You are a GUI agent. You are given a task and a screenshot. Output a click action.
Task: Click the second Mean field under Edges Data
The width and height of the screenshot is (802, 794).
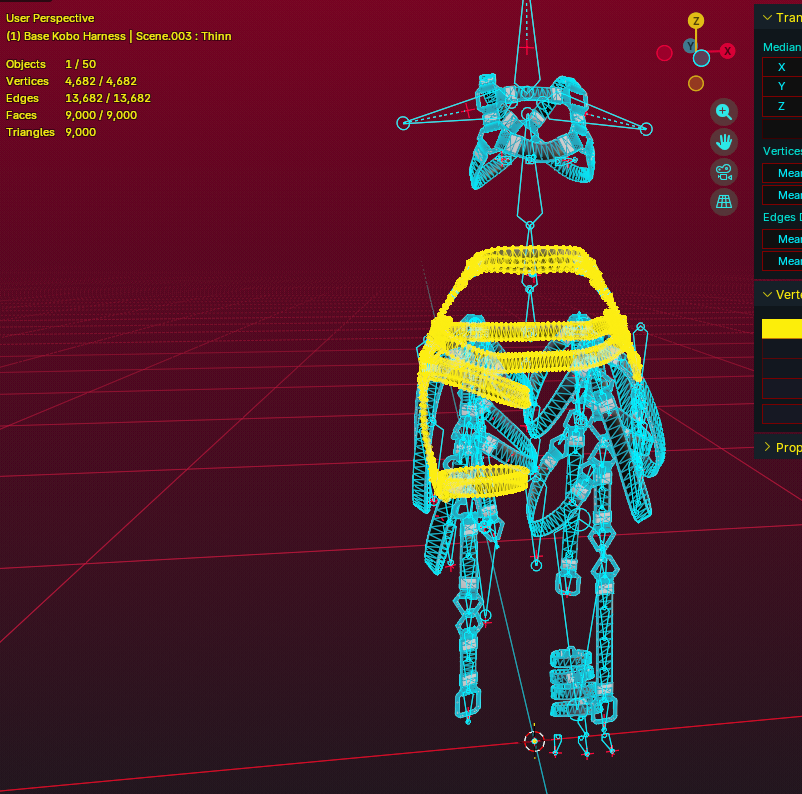tap(782, 261)
